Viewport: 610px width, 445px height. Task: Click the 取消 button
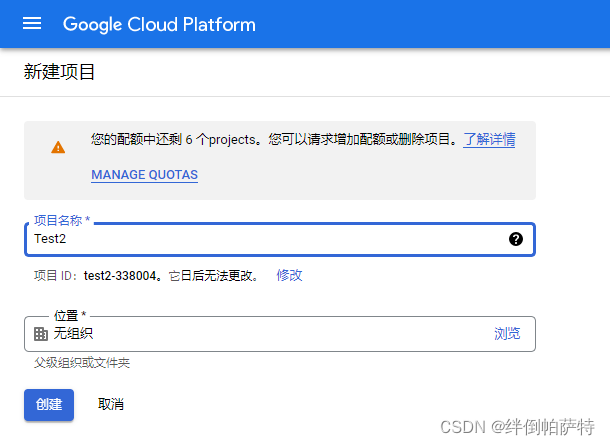pos(111,404)
